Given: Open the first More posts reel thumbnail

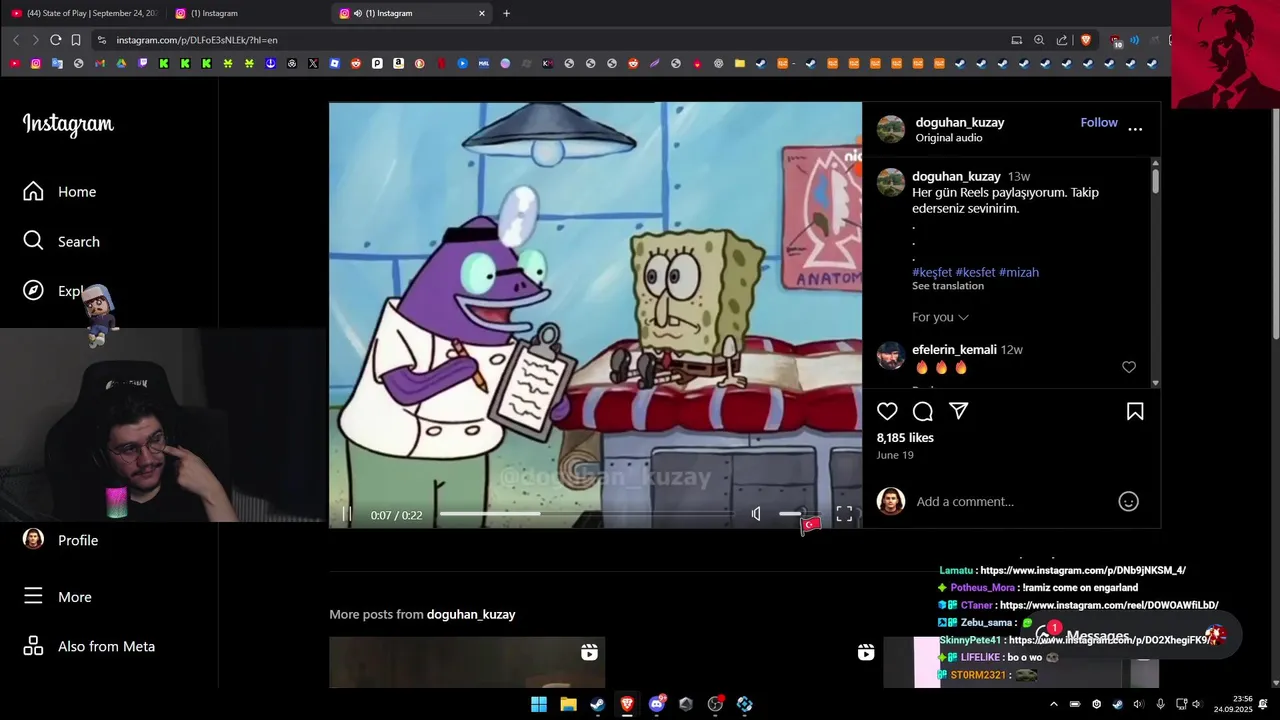Looking at the screenshot, I should 467,662.
